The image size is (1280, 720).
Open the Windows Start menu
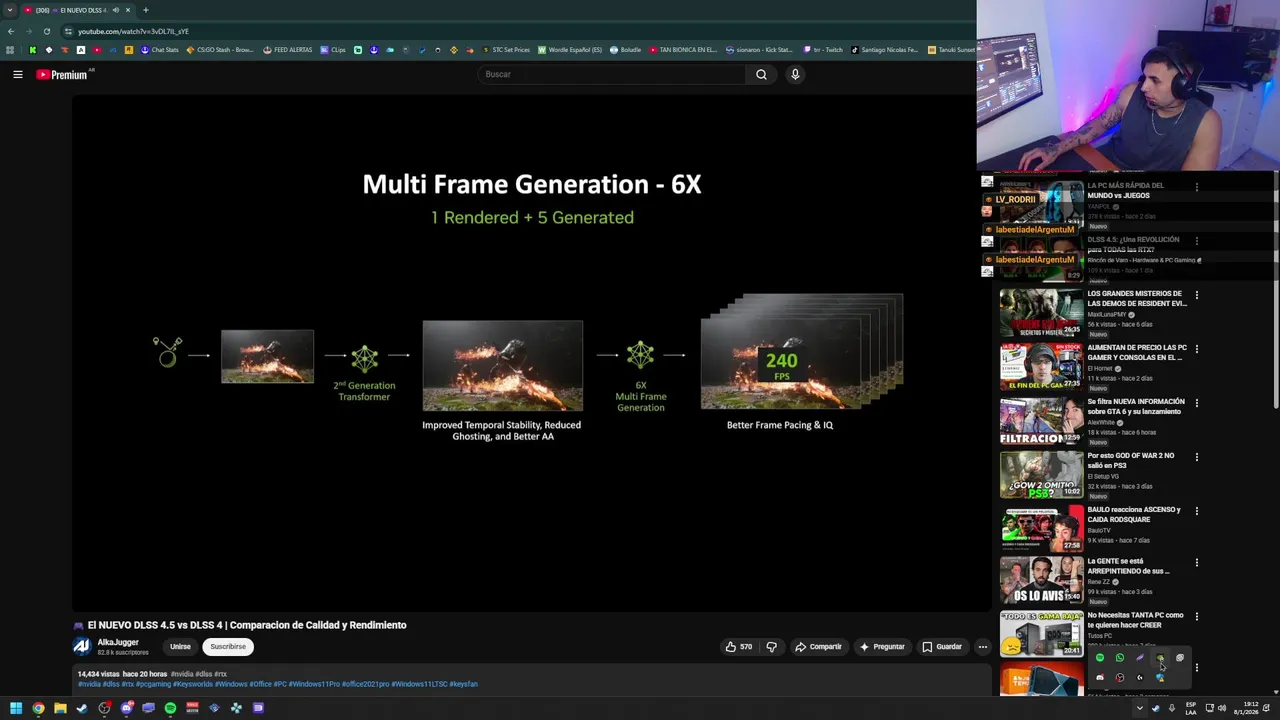(15, 708)
